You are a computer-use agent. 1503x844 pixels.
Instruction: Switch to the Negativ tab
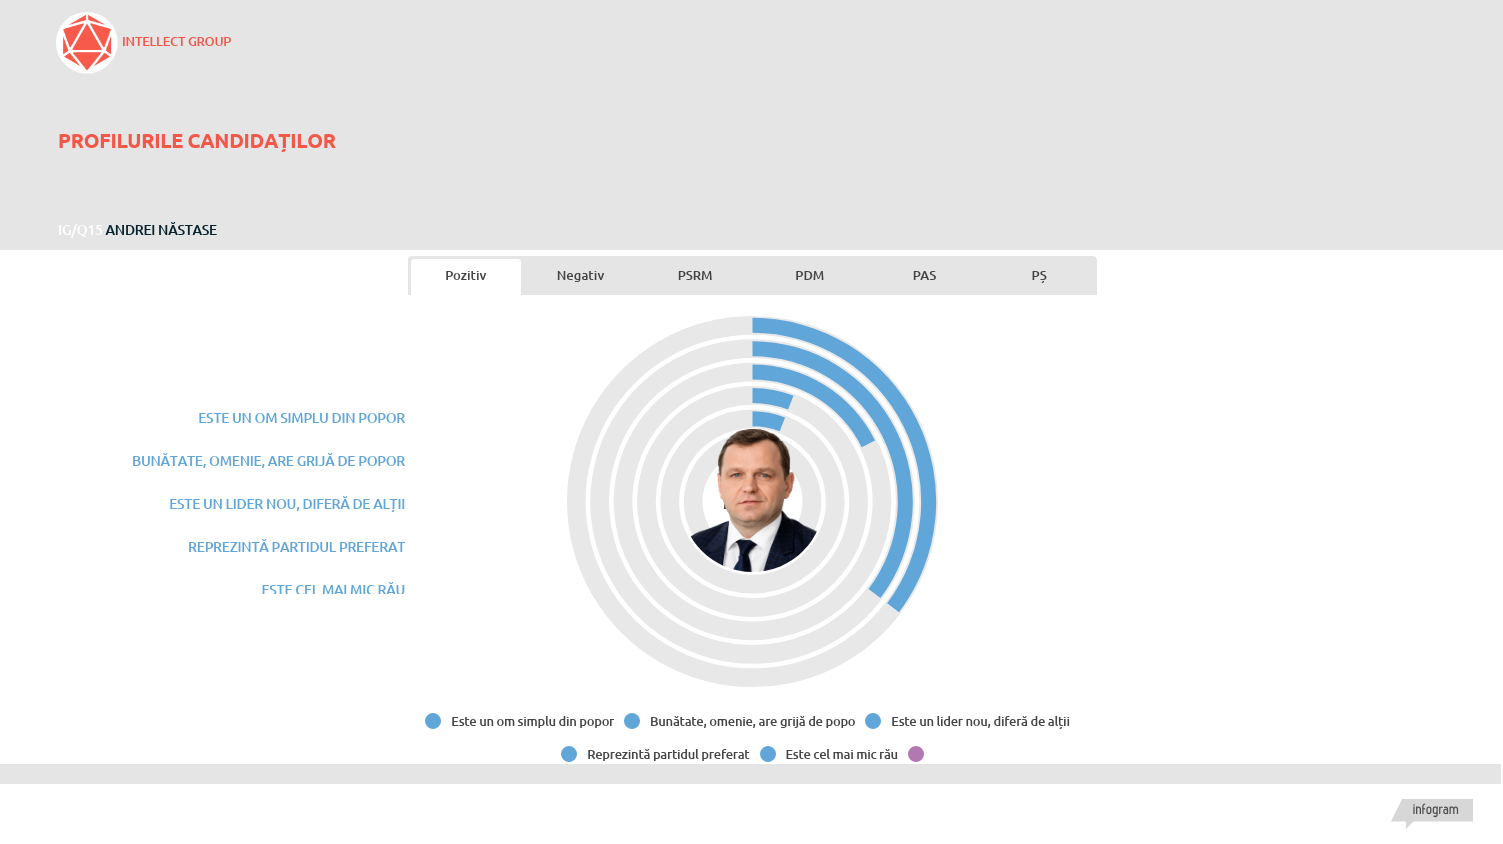pos(580,276)
